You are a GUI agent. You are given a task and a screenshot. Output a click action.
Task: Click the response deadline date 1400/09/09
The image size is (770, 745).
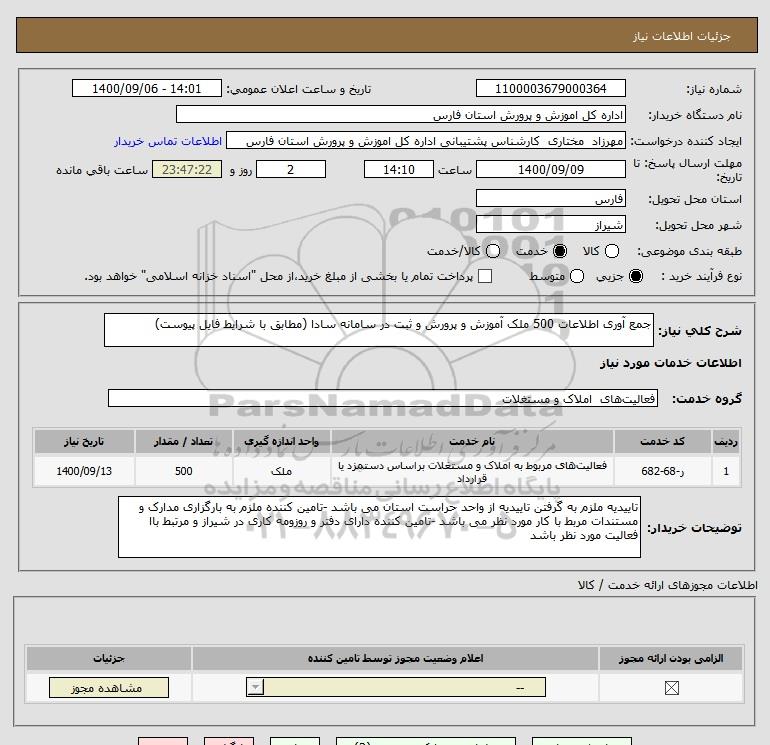550,169
